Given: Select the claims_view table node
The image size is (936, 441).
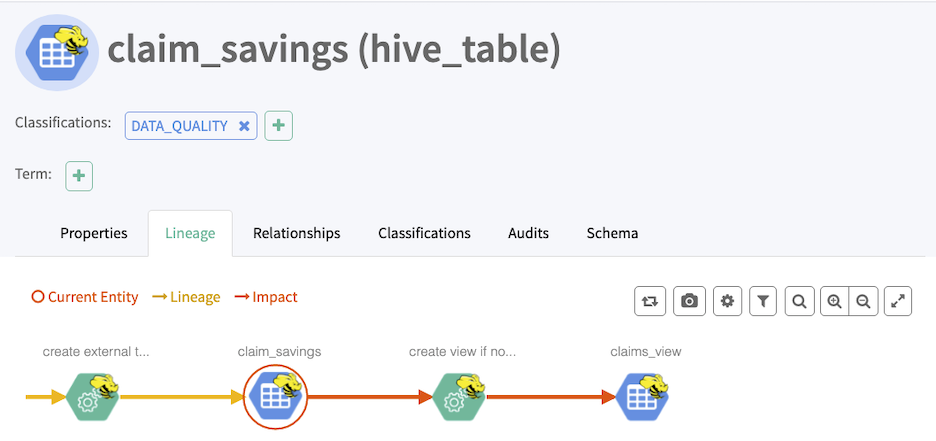Looking at the screenshot, I should pos(643,397).
